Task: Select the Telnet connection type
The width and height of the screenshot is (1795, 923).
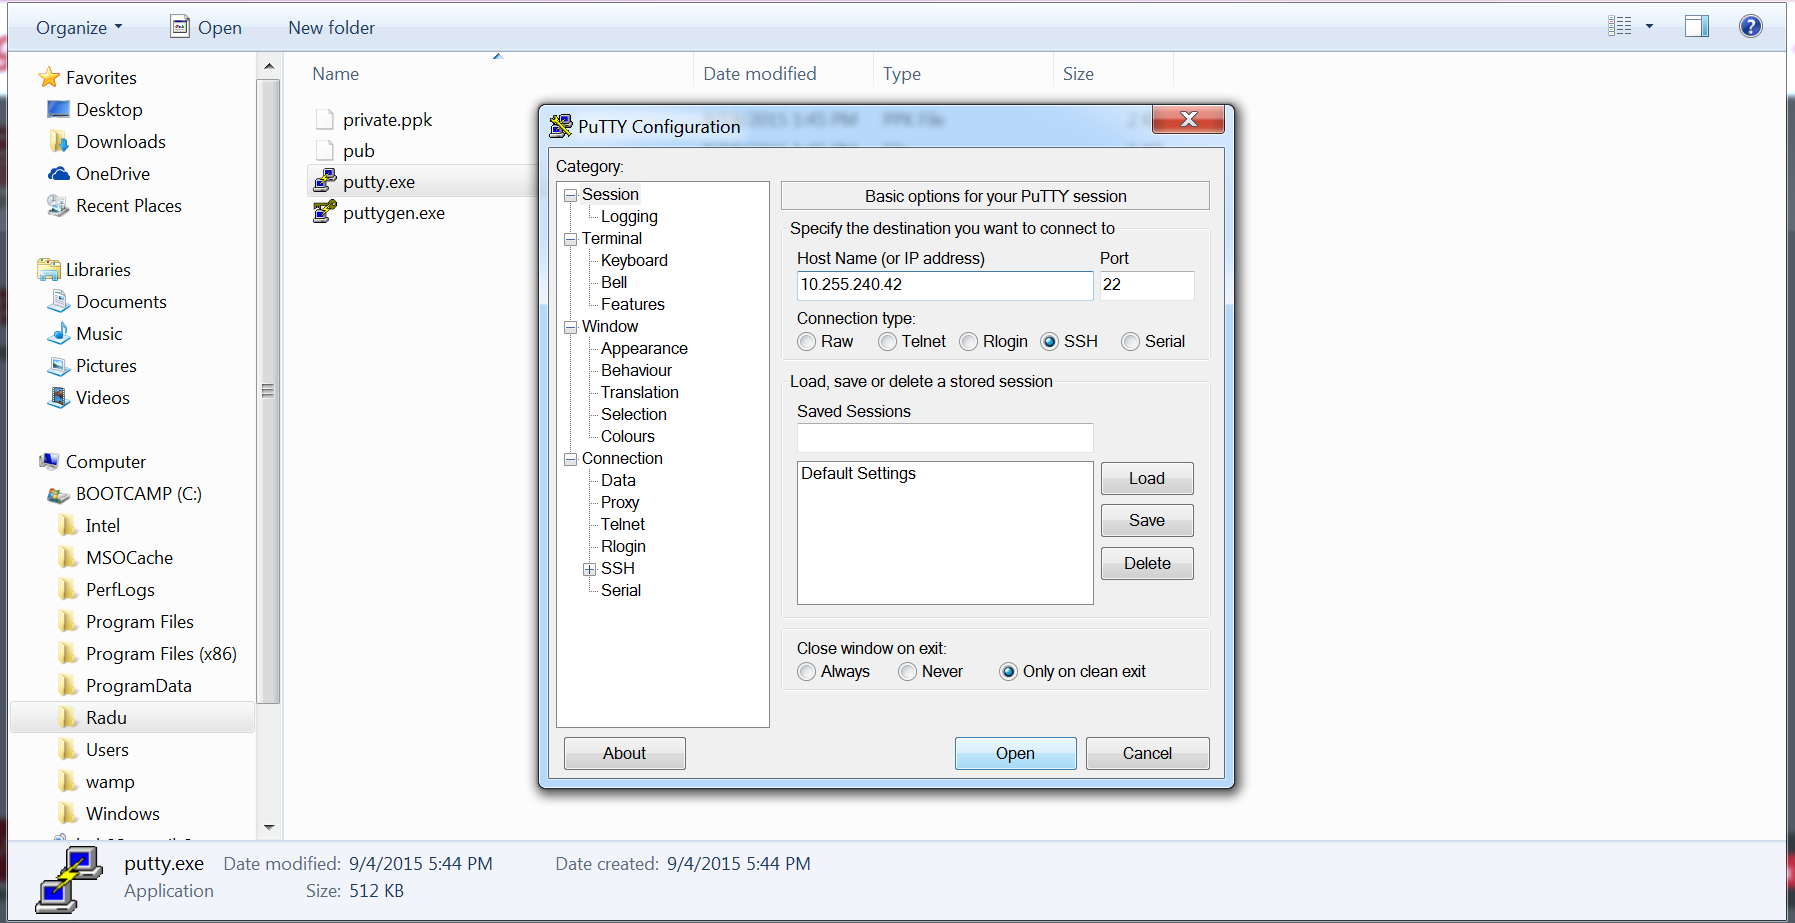Action: pyautogui.click(x=887, y=342)
